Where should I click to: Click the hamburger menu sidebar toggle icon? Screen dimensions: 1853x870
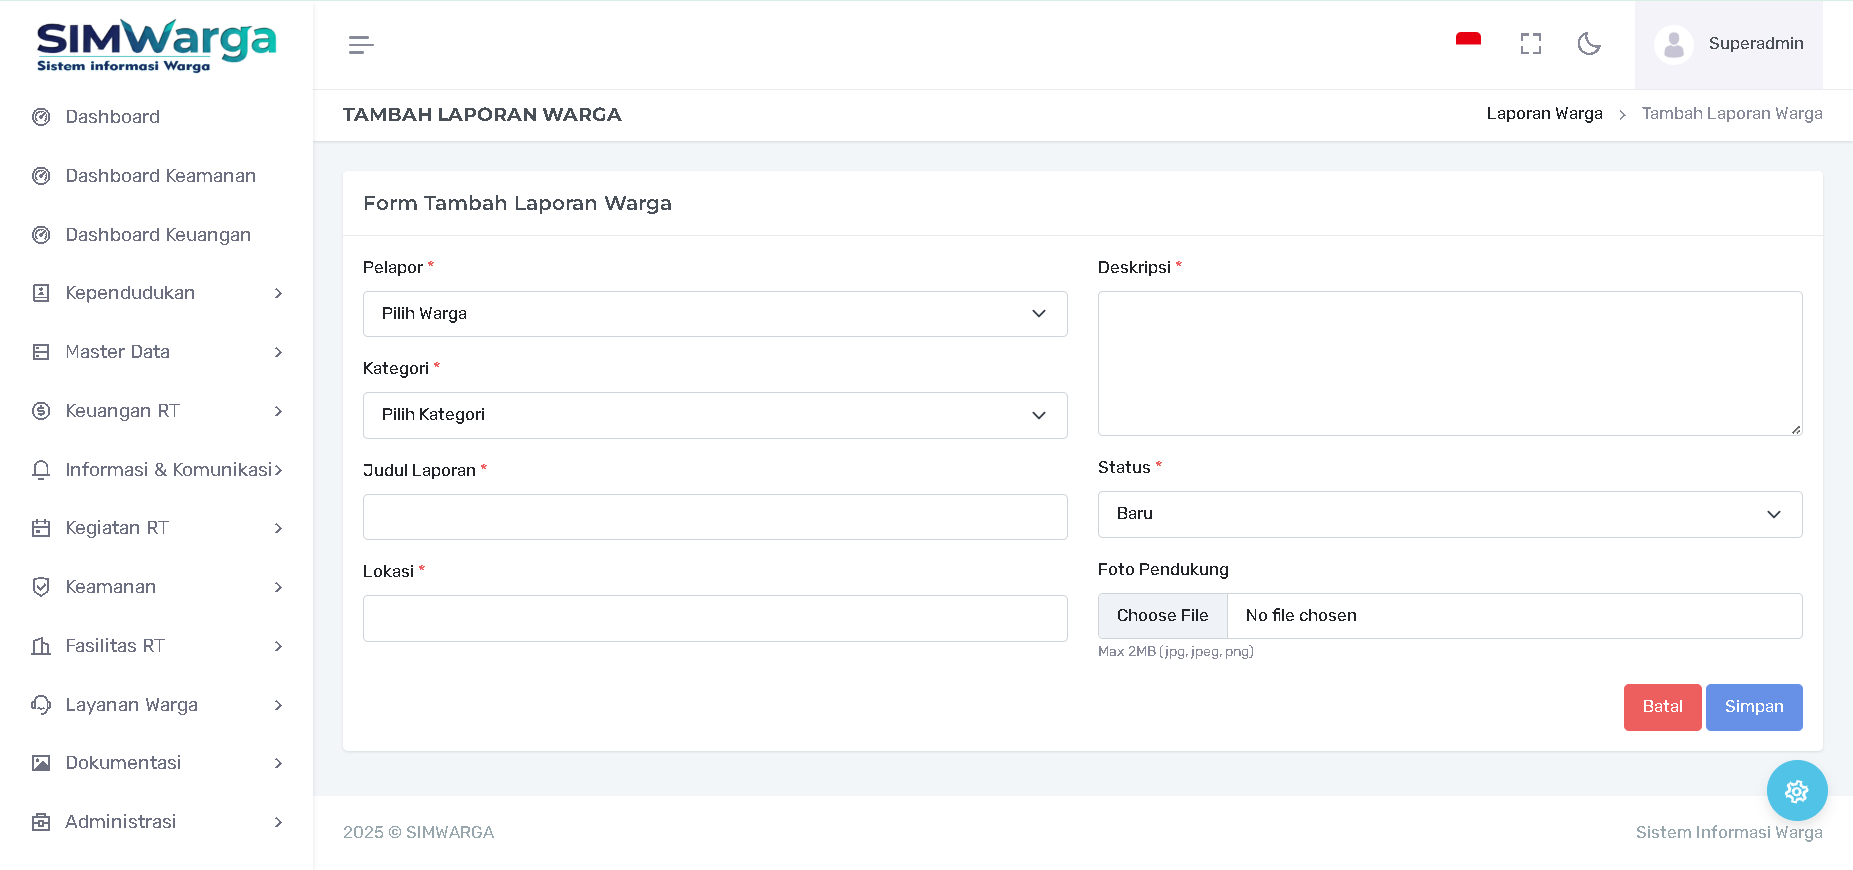click(x=361, y=45)
